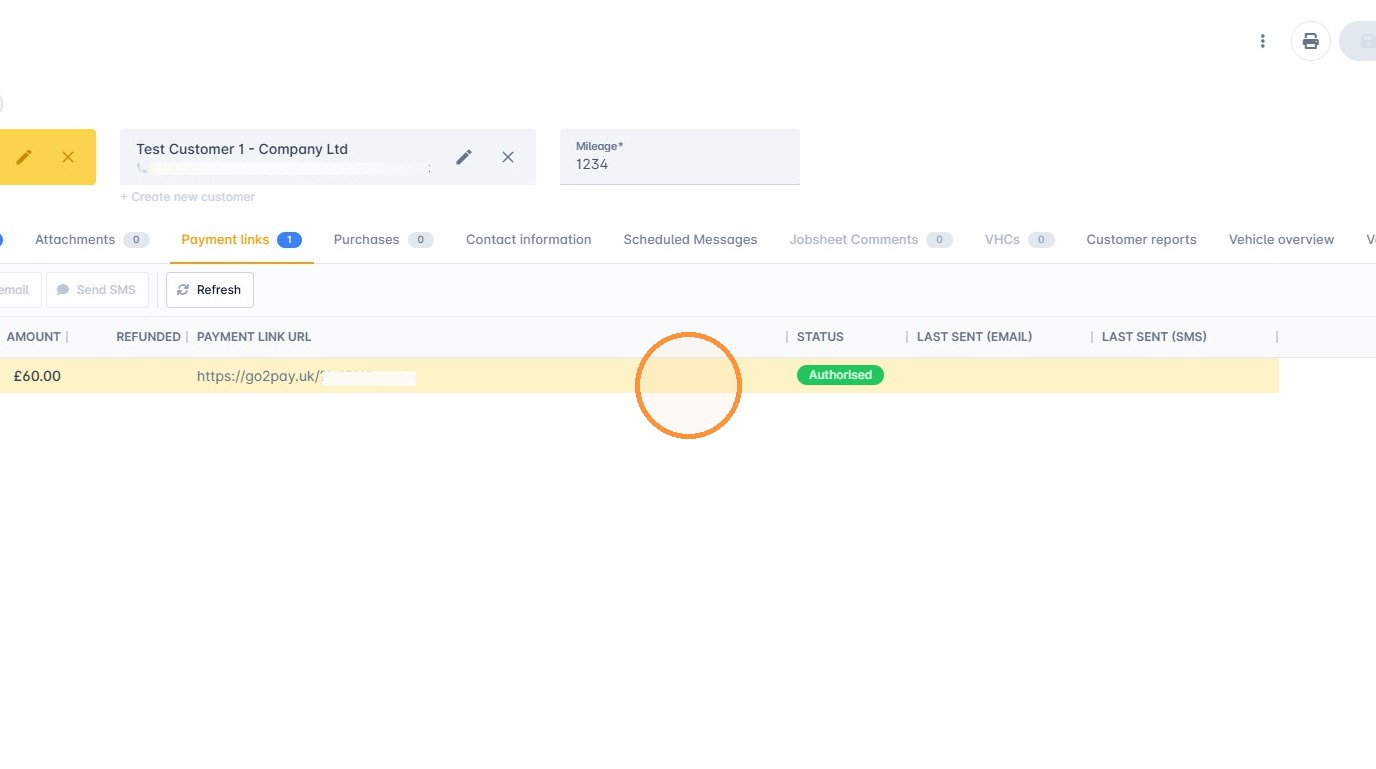Click the £60.00 amount cell
This screenshot has height=769, width=1376.
pyautogui.click(x=37, y=376)
